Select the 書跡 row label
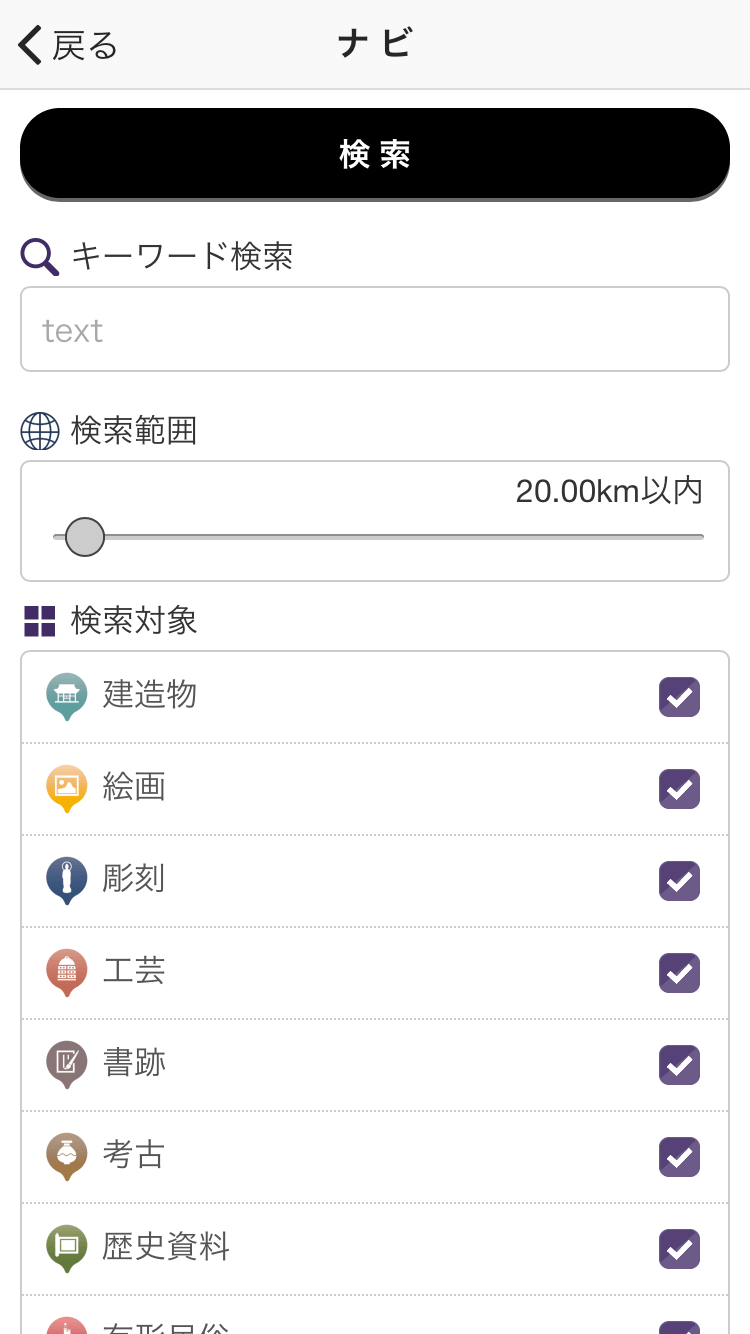This screenshot has height=1334, width=750. click(x=134, y=1063)
